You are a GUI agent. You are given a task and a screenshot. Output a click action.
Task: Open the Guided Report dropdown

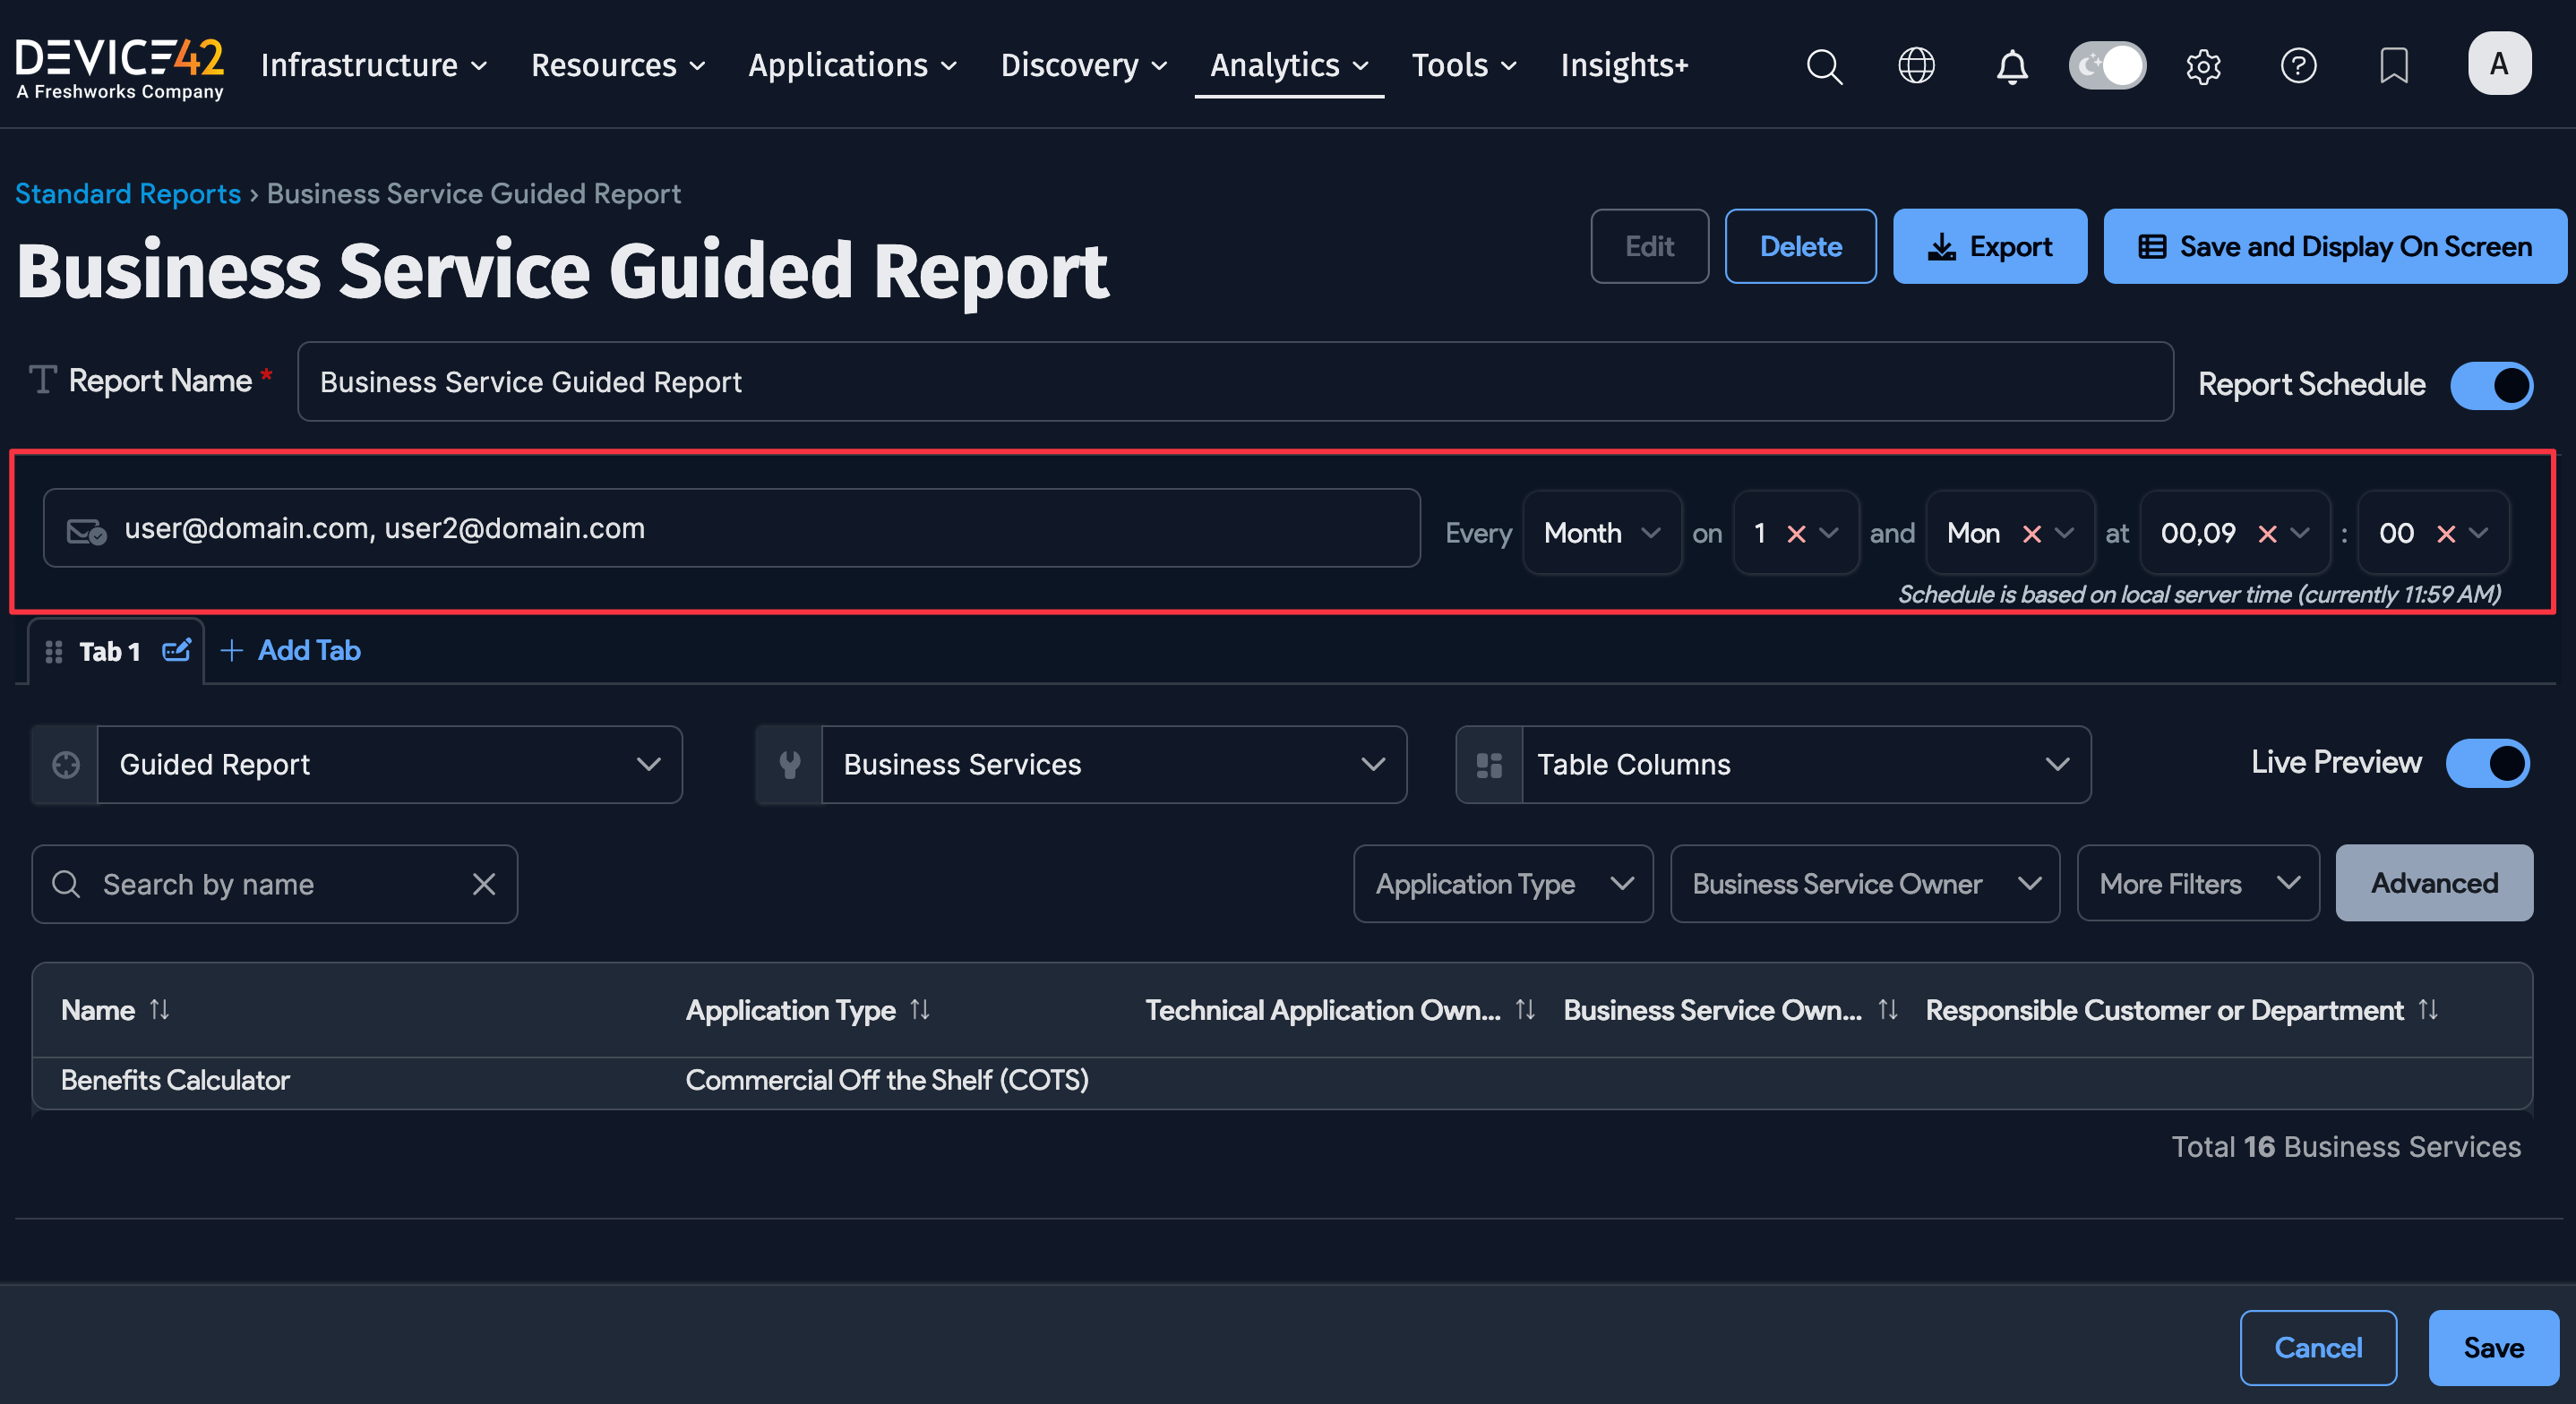[389, 765]
